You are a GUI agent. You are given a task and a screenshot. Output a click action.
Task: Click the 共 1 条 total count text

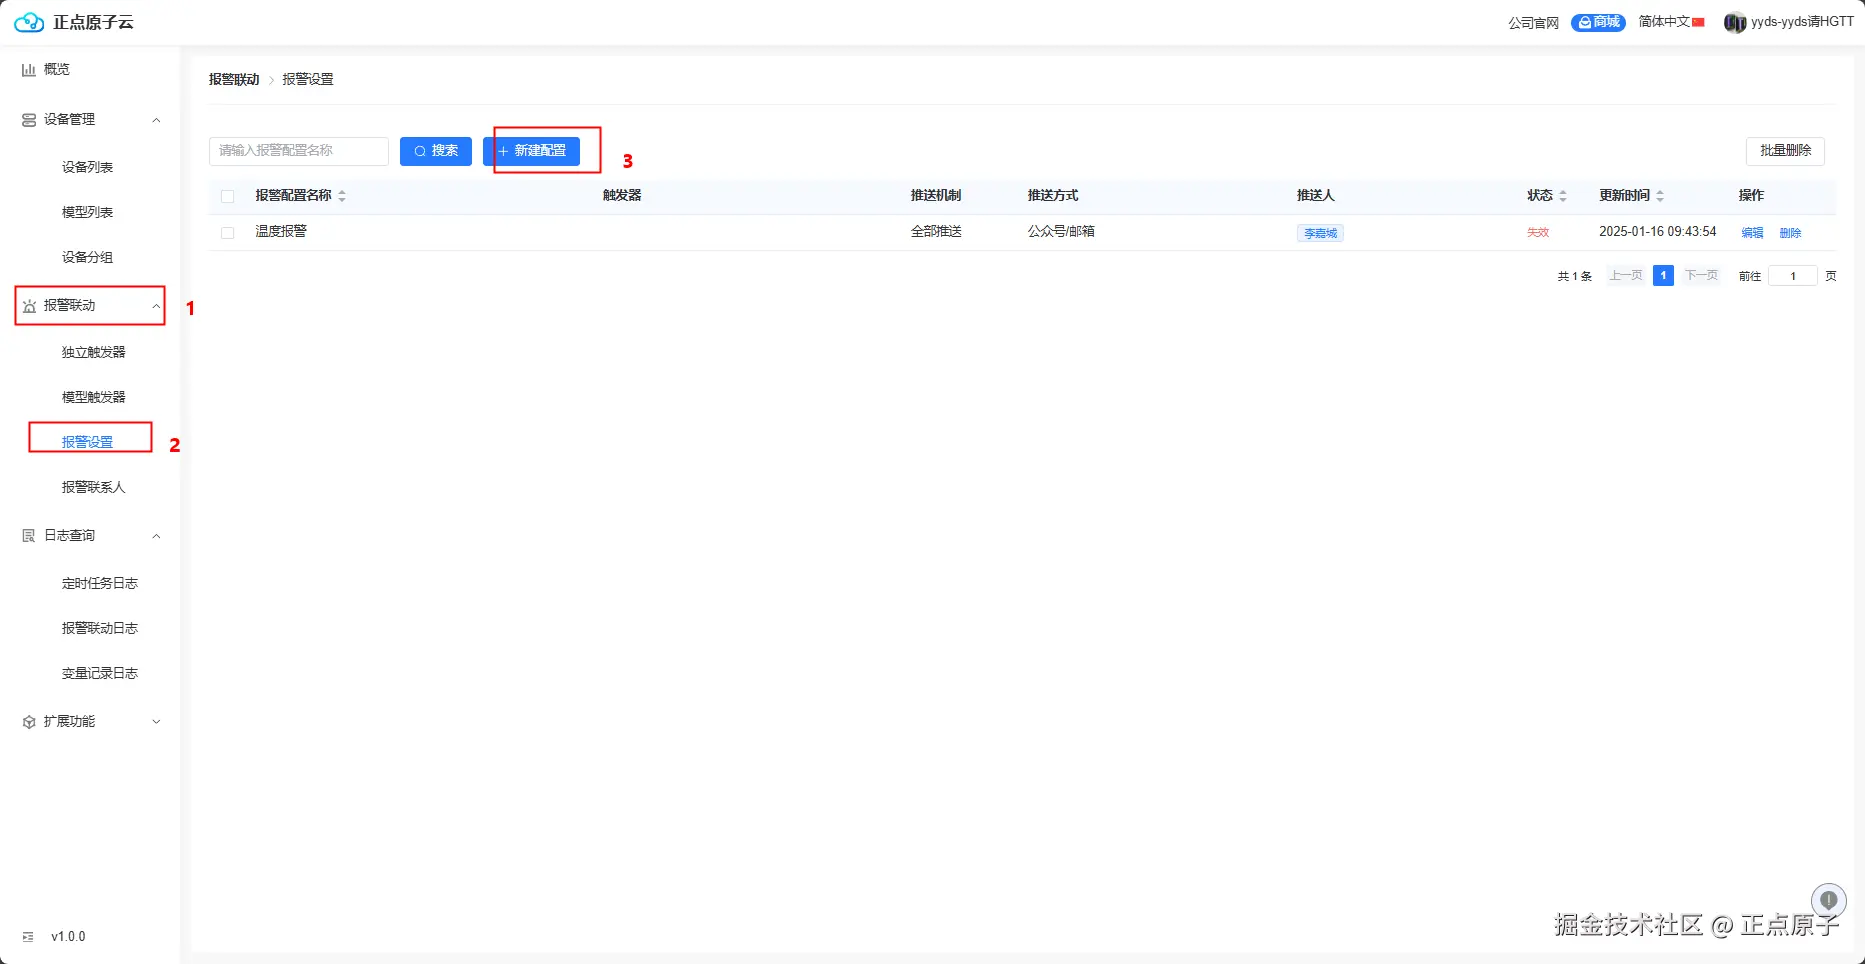click(x=1574, y=277)
